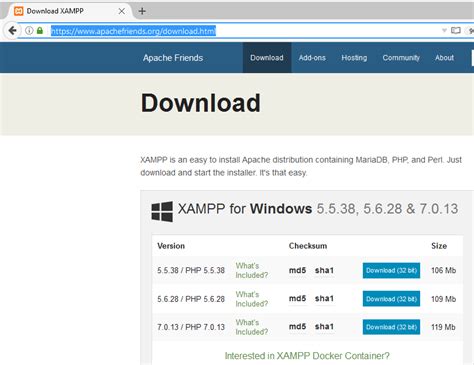
Task: Click the large Download page heading
Action: pyautogui.click(x=201, y=103)
